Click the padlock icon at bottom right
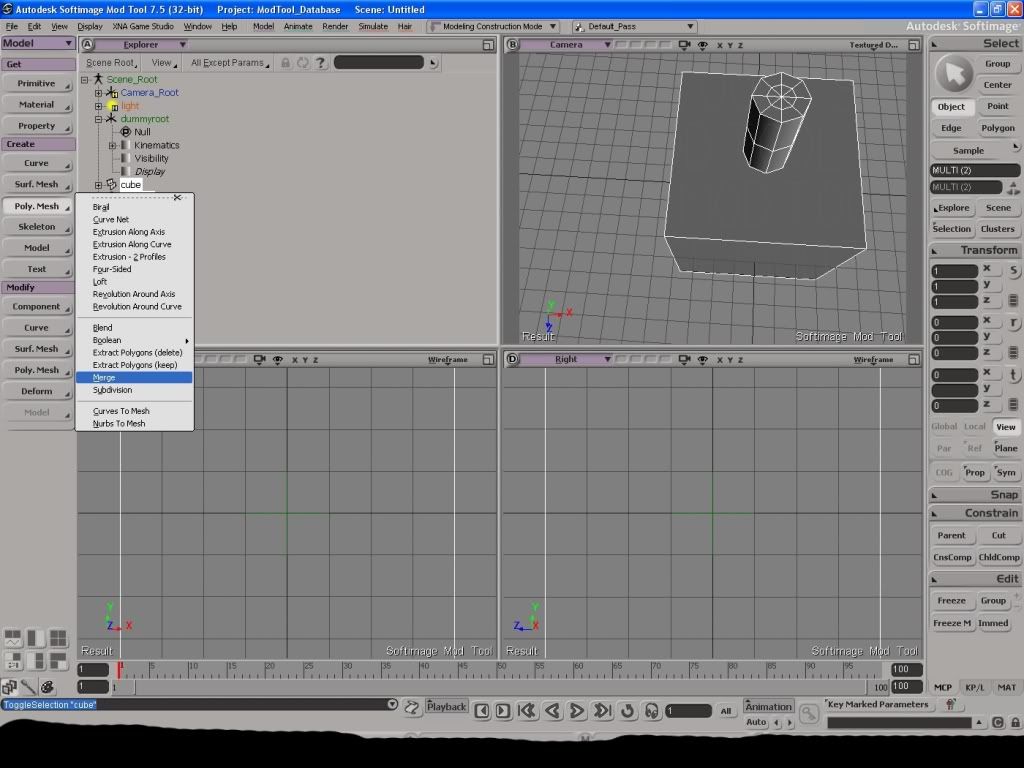Image resolution: width=1024 pixels, height=768 pixels. coord(1015,722)
